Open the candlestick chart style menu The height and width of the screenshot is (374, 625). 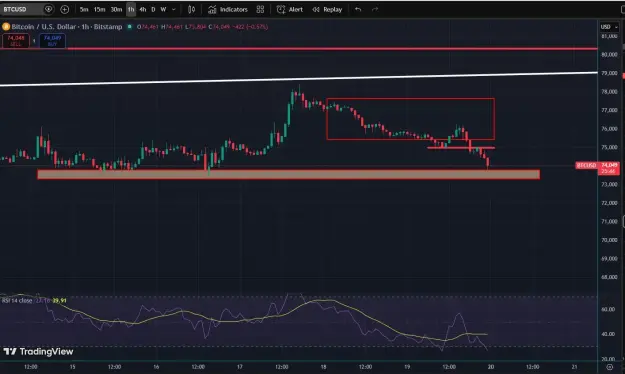(x=192, y=9)
